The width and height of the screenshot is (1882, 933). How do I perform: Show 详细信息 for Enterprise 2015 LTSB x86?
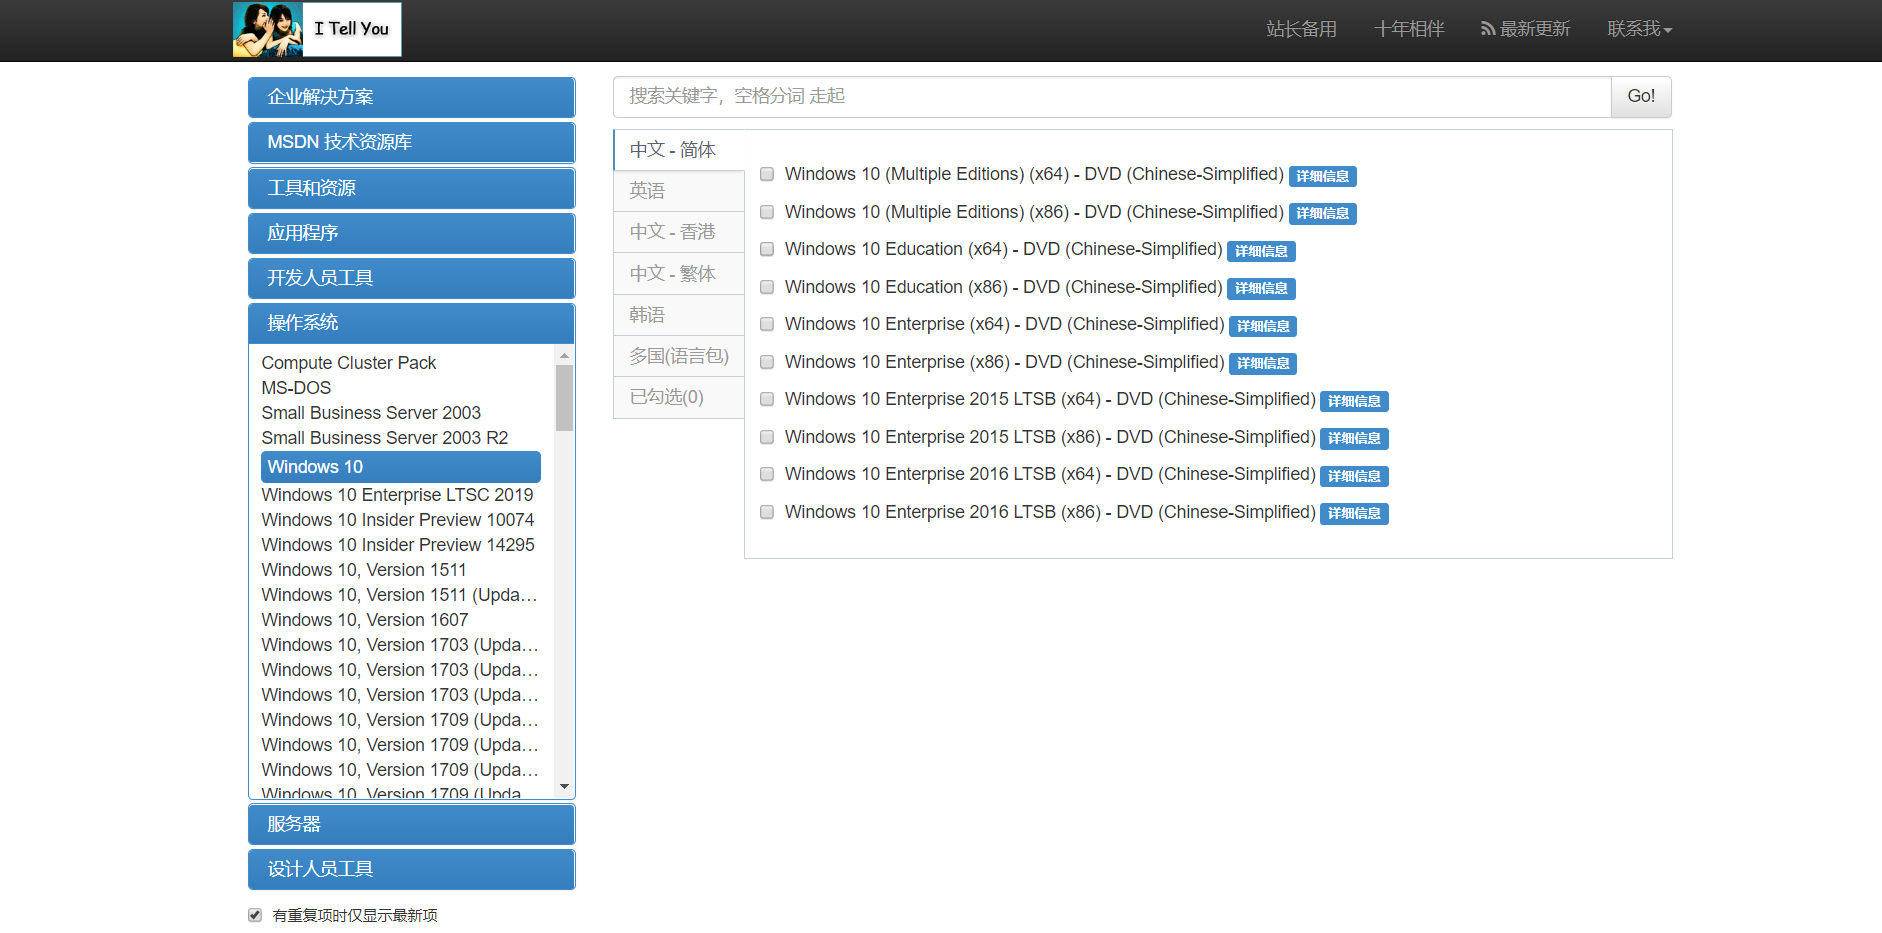click(x=1354, y=438)
